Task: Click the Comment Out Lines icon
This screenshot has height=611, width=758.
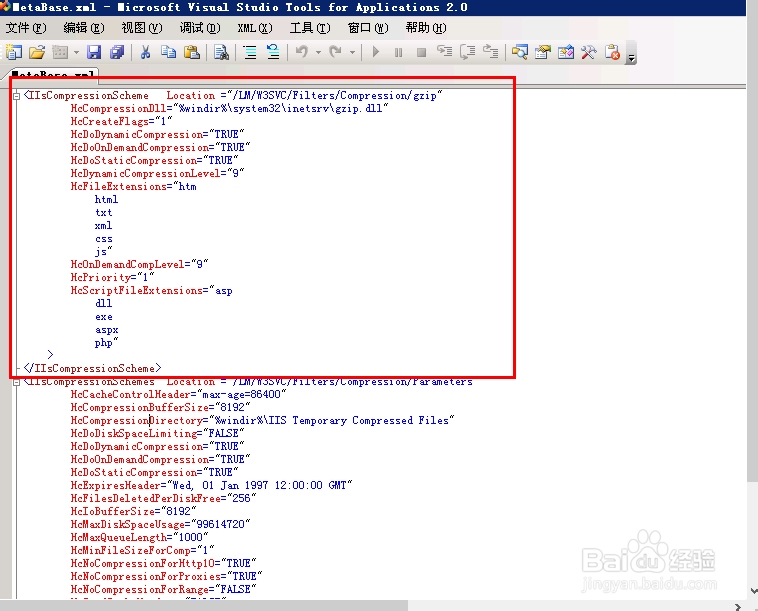Action: (x=250, y=52)
